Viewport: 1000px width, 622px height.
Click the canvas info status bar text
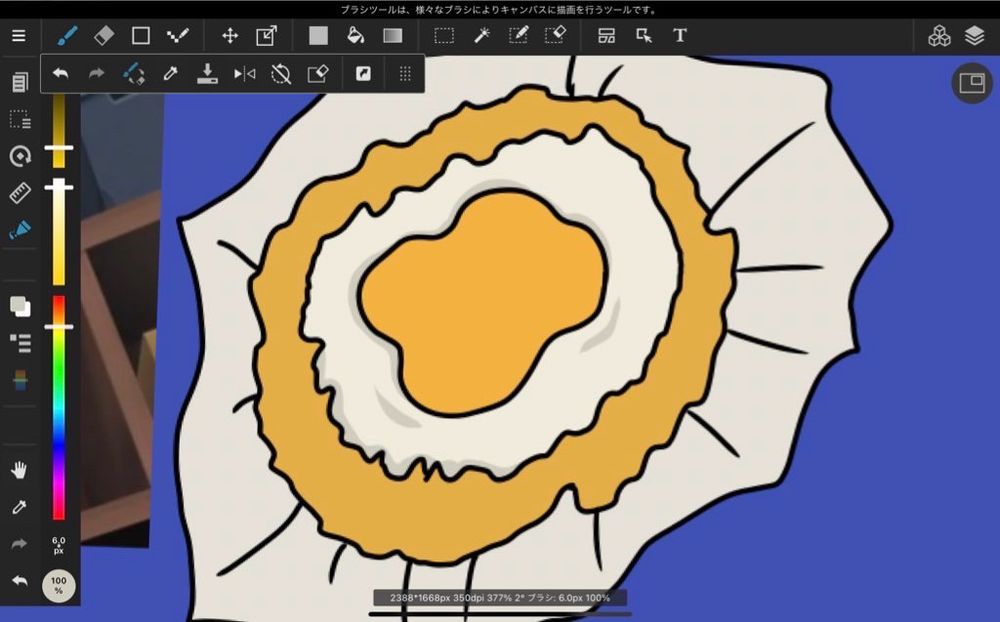click(500, 598)
